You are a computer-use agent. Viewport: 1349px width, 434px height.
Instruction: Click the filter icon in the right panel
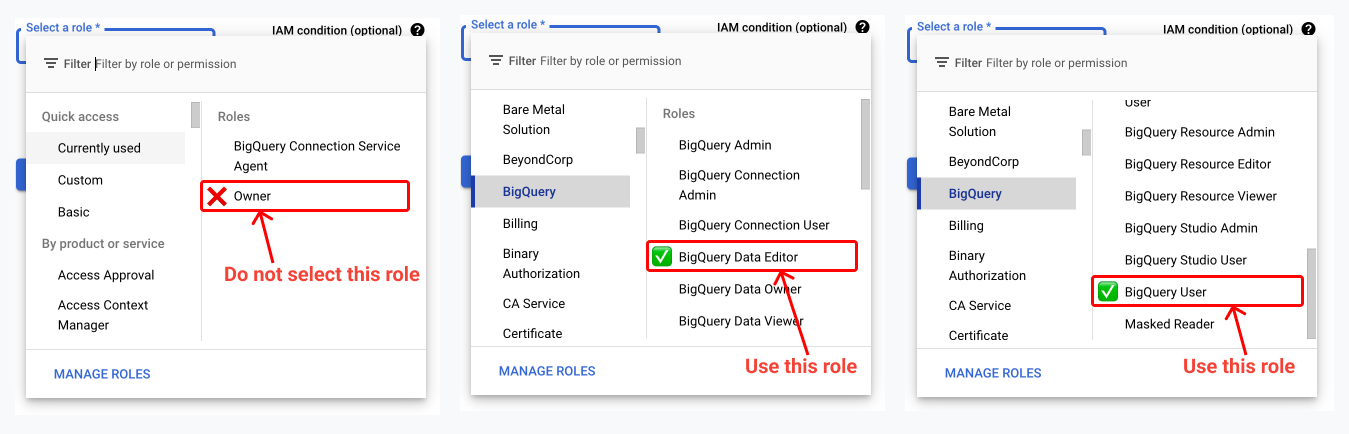(941, 63)
